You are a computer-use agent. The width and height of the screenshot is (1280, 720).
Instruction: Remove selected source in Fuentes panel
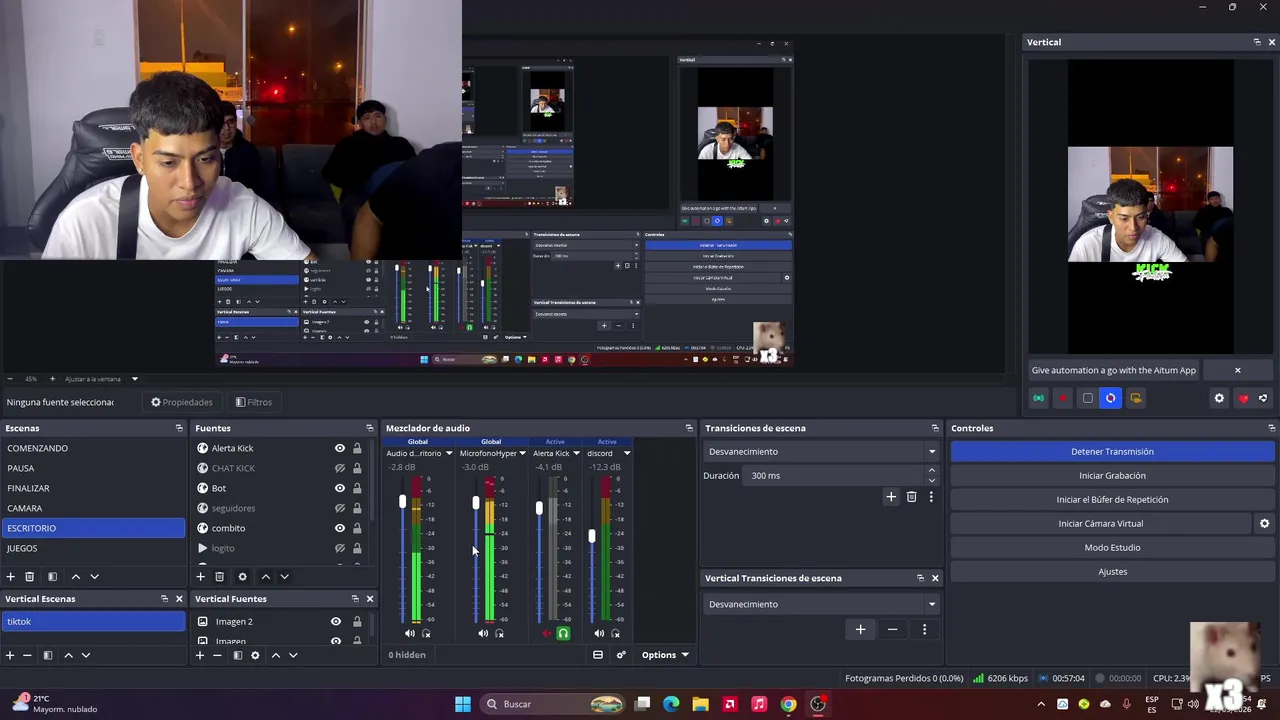[219, 576]
